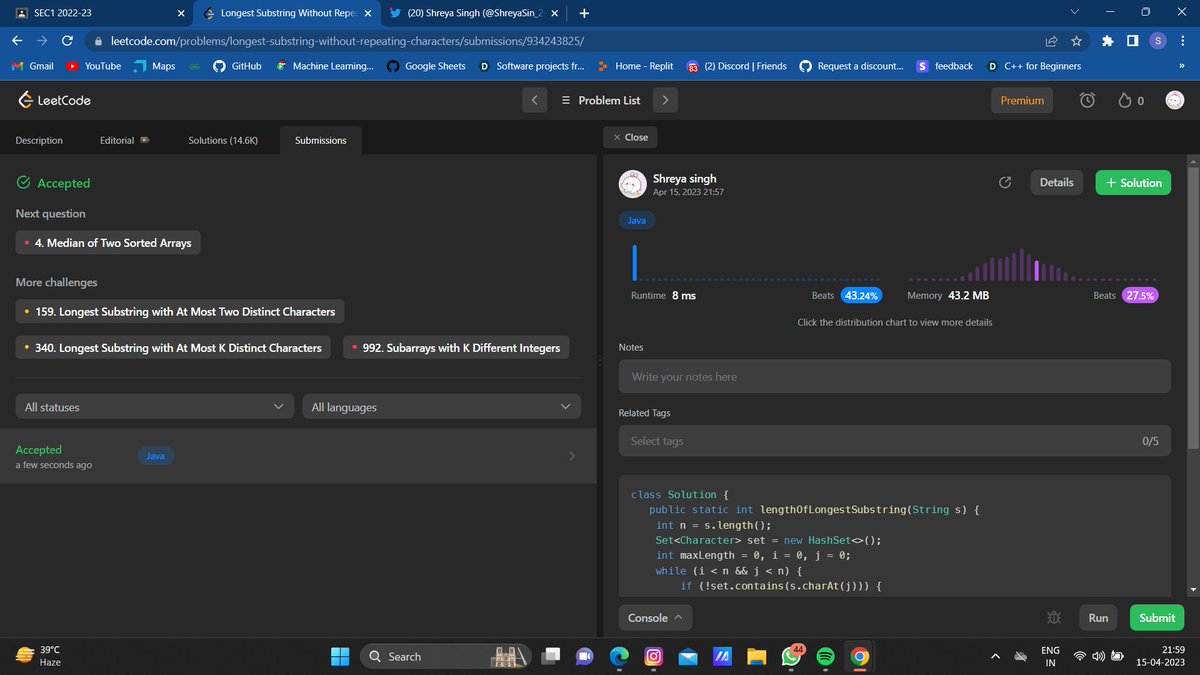Open problem 340 At Most K Distinct Characters
The height and width of the screenshot is (675, 1200).
click(x=173, y=348)
